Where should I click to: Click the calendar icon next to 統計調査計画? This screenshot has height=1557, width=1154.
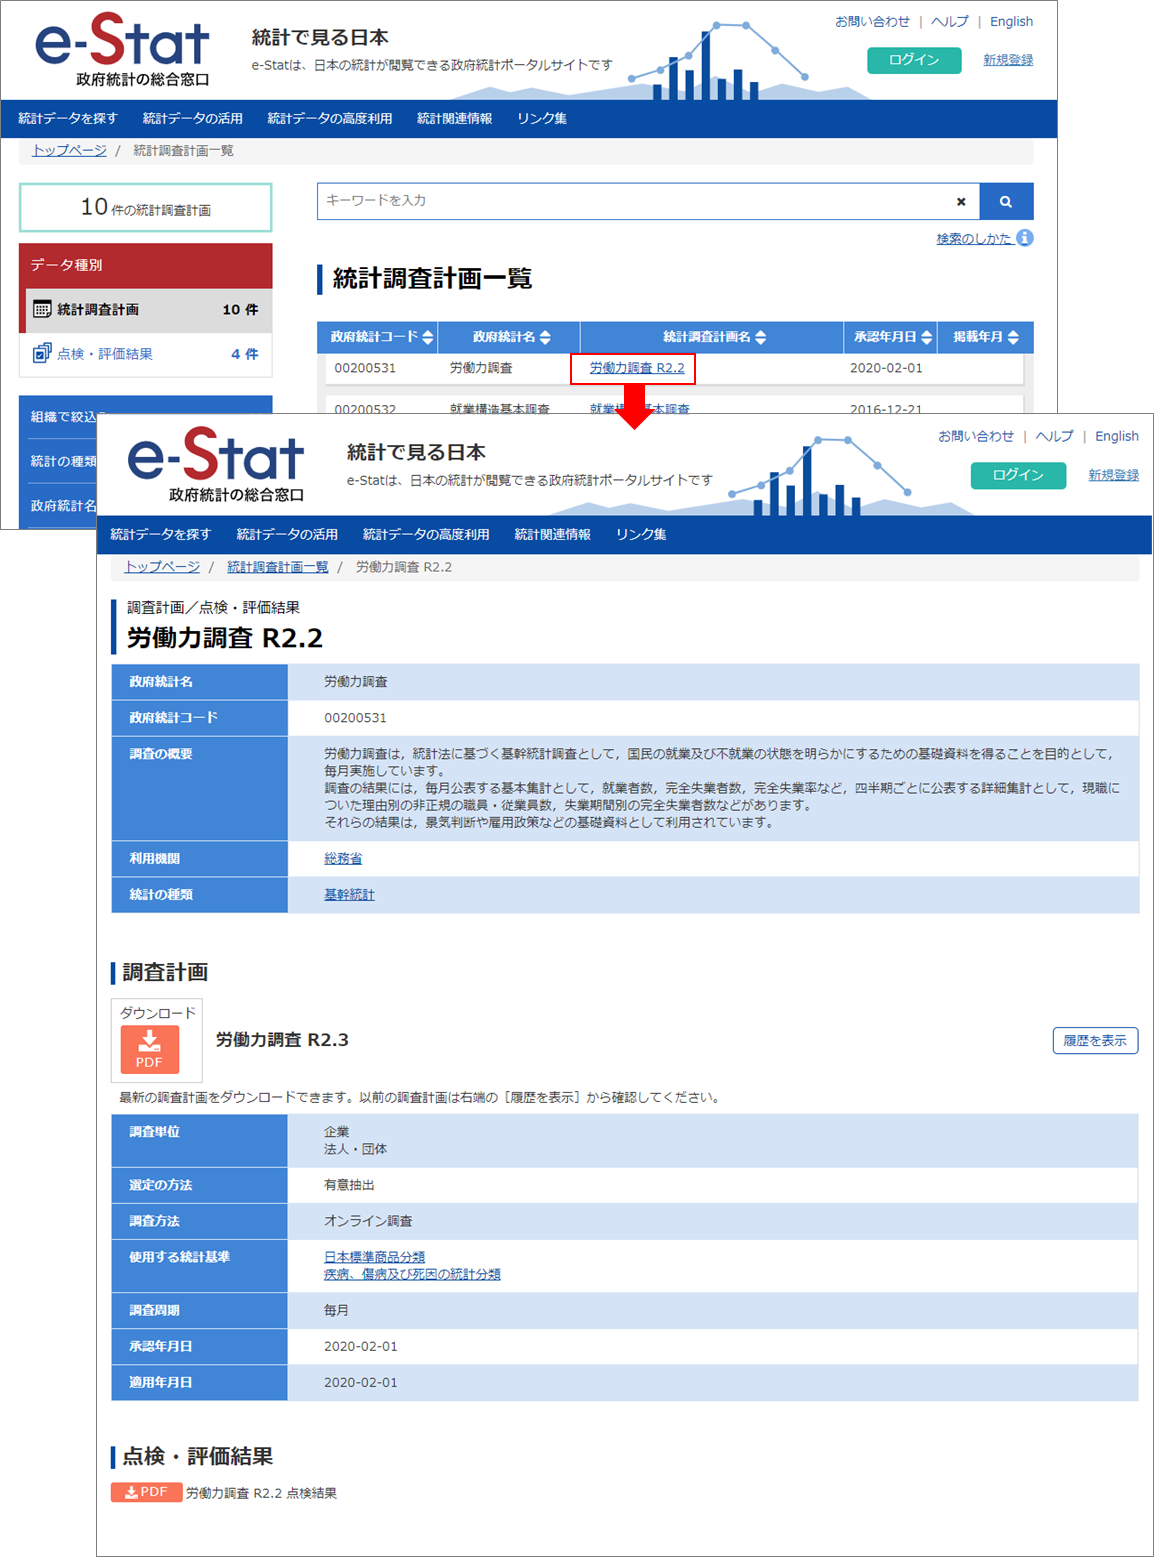(x=42, y=309)
